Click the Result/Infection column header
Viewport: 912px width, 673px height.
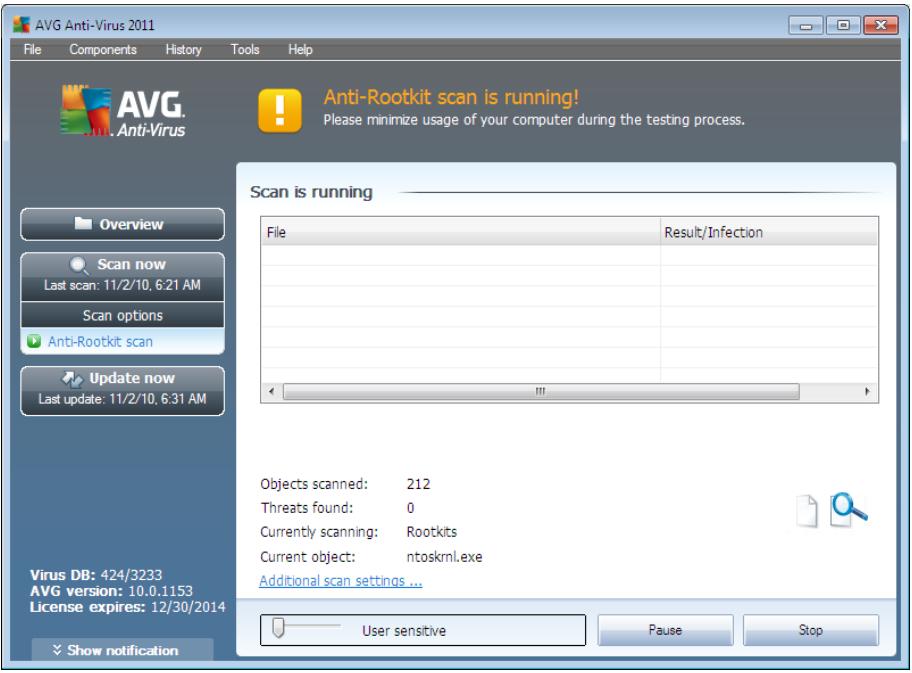769,232
